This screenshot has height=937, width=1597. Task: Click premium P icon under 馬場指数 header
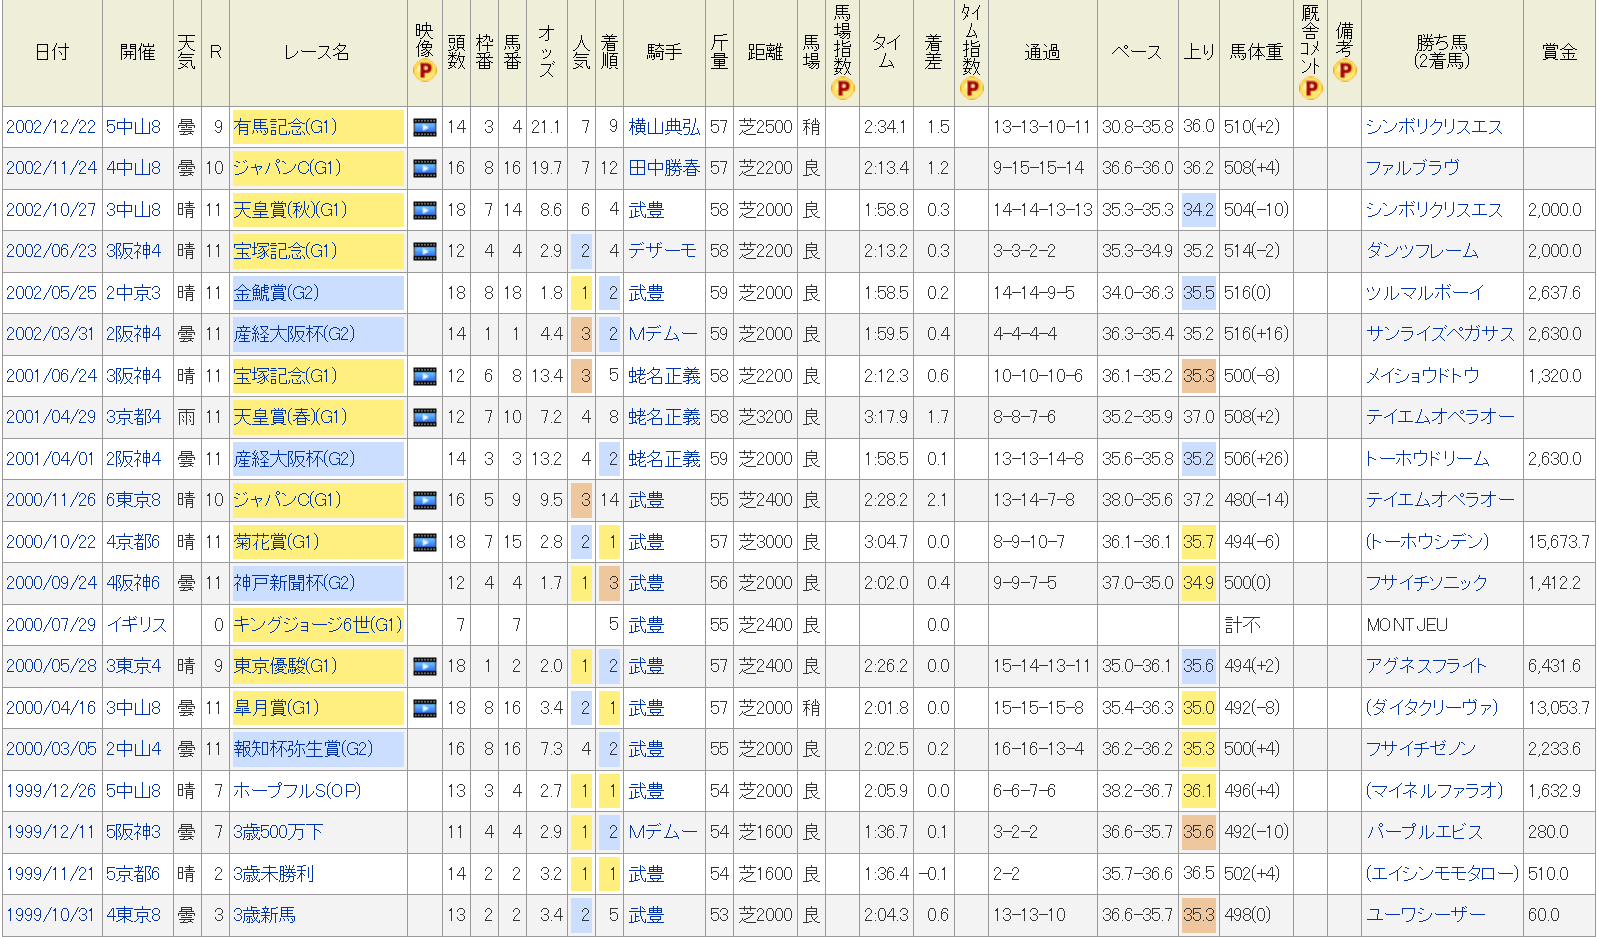[842, 88]
